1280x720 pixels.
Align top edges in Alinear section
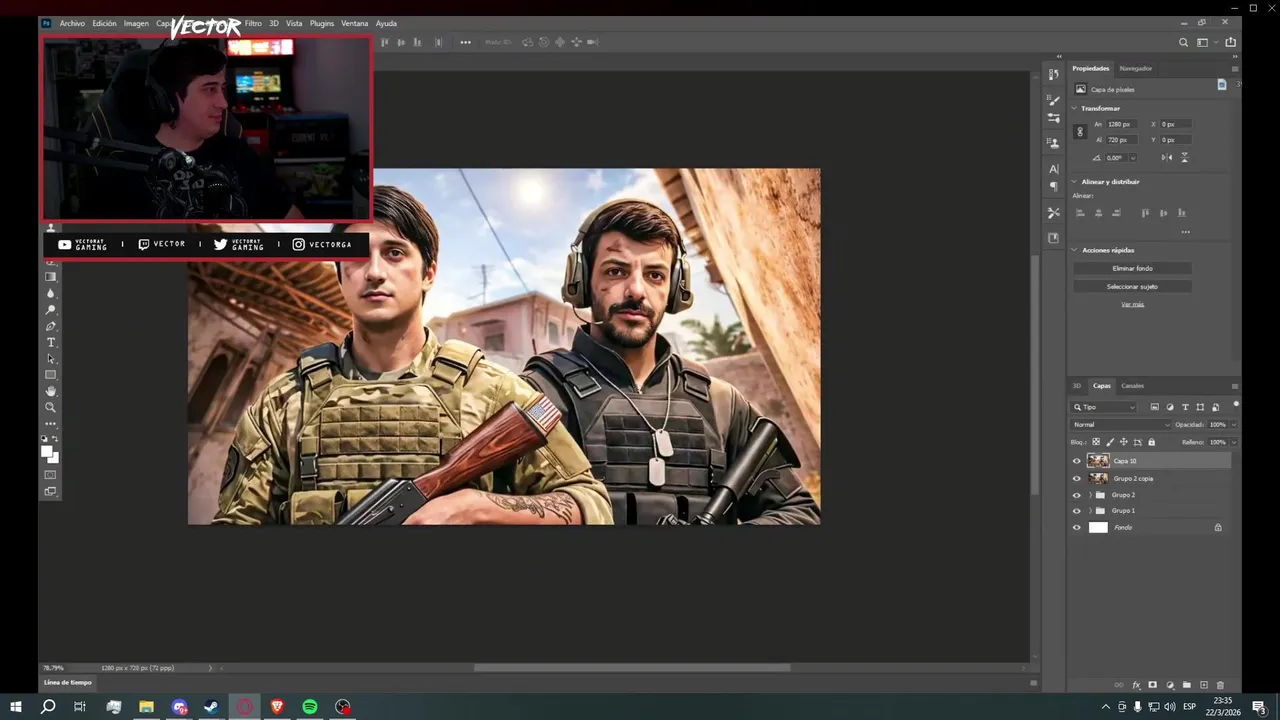tap(1145, 213)
